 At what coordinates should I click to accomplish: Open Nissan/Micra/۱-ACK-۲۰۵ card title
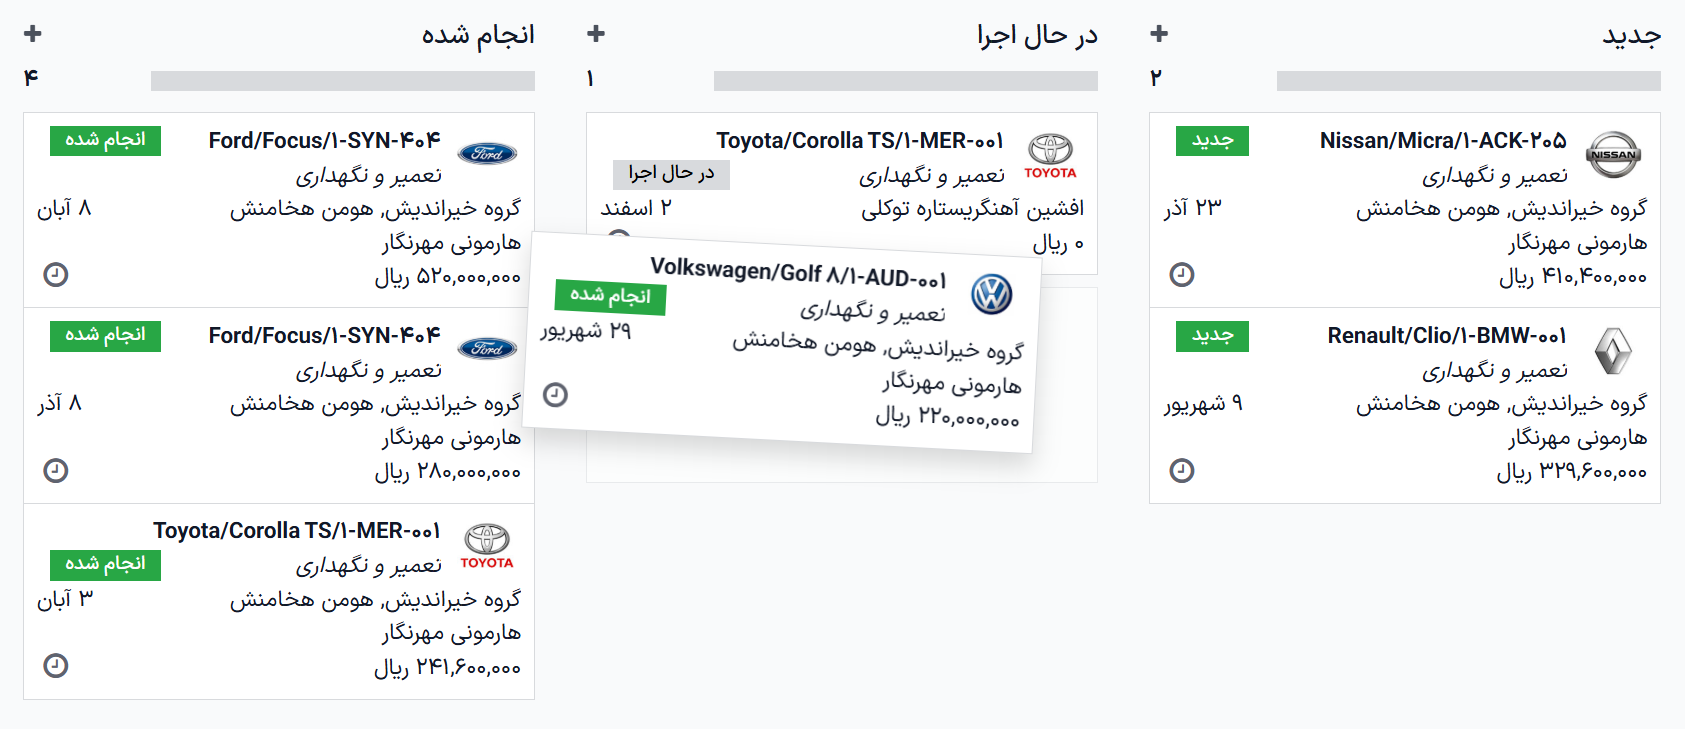[x=1442, y=140]
